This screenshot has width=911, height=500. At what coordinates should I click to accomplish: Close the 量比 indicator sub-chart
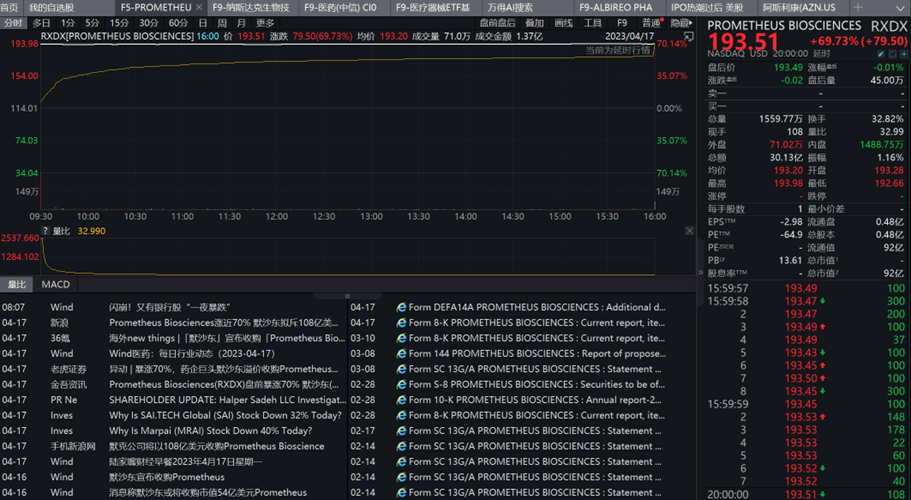[x=689, y=231]
